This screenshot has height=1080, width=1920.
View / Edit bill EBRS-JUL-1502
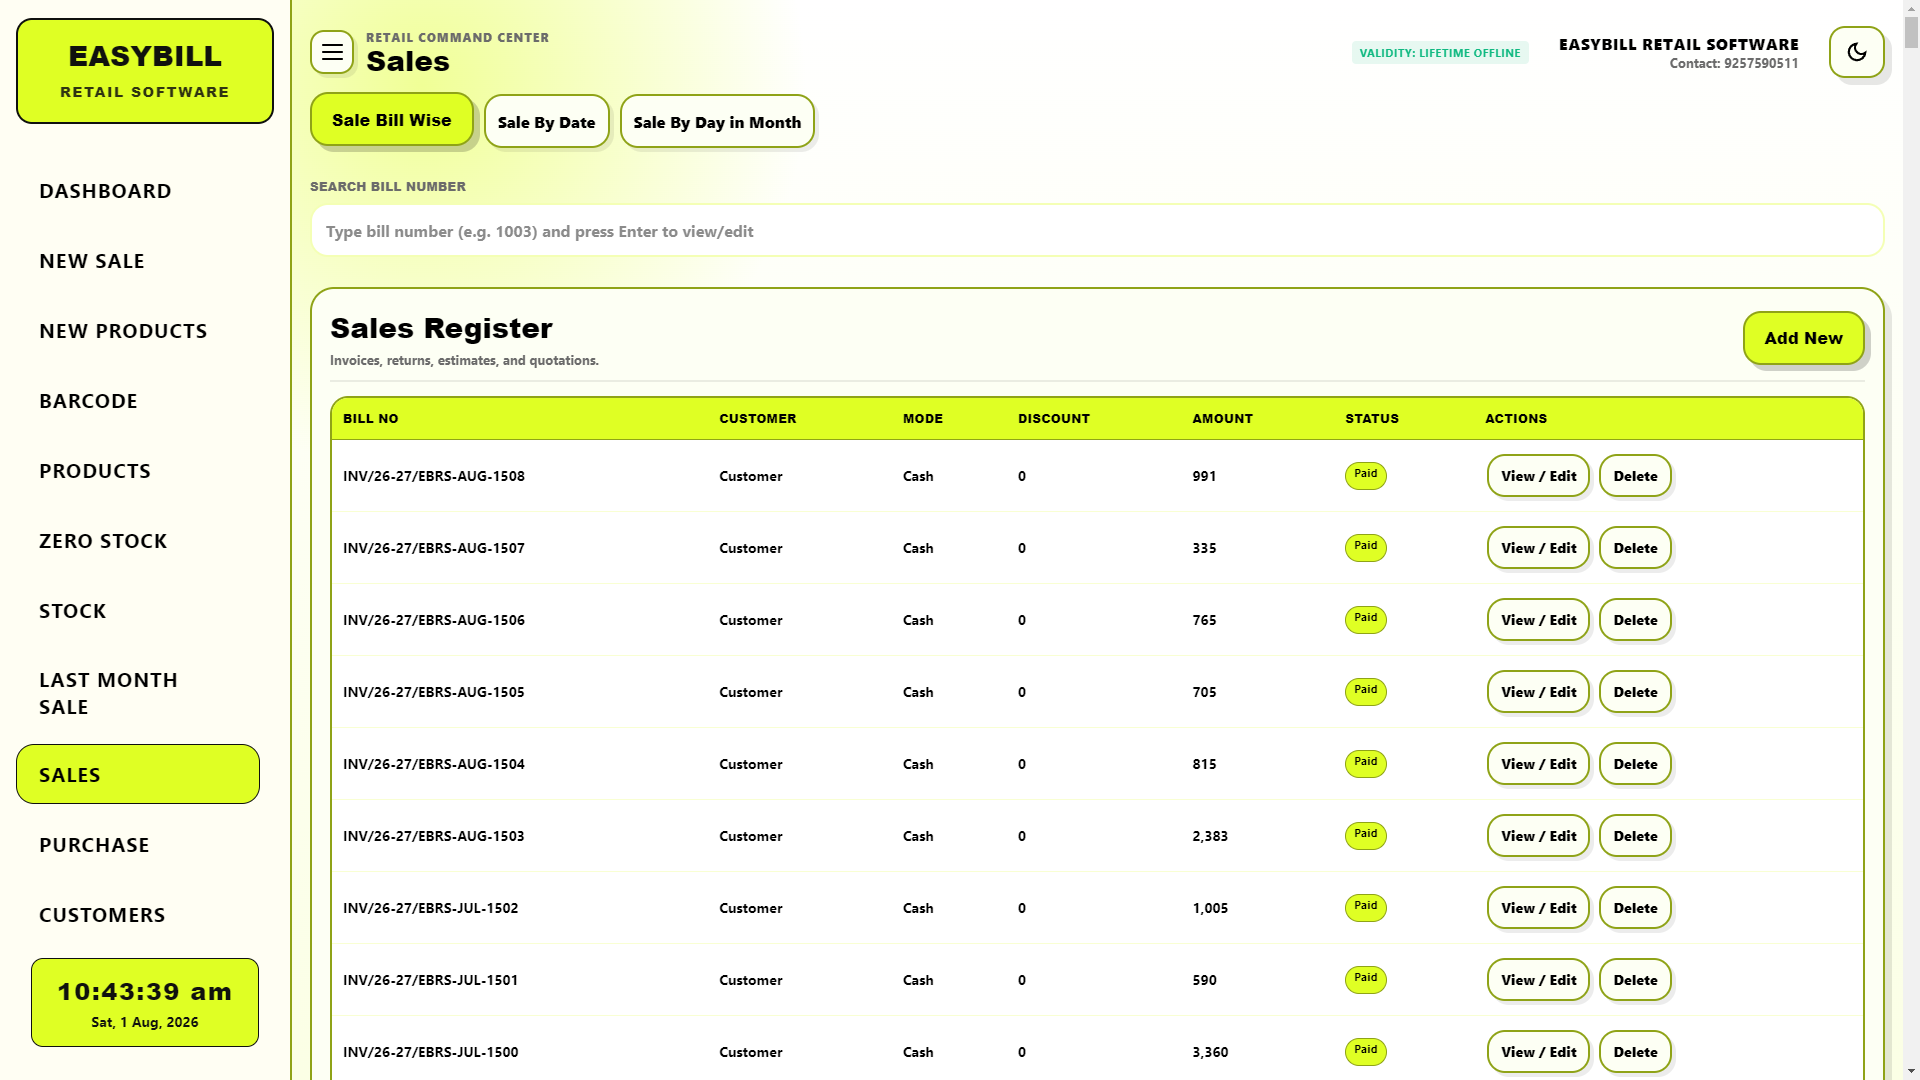pyautogui.click(x=1538, y=908)
